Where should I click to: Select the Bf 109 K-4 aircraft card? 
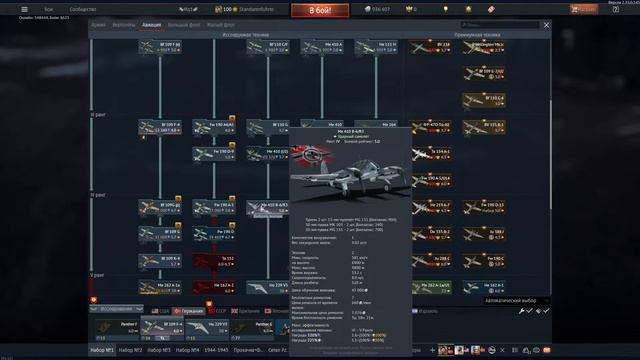point(160,261)
